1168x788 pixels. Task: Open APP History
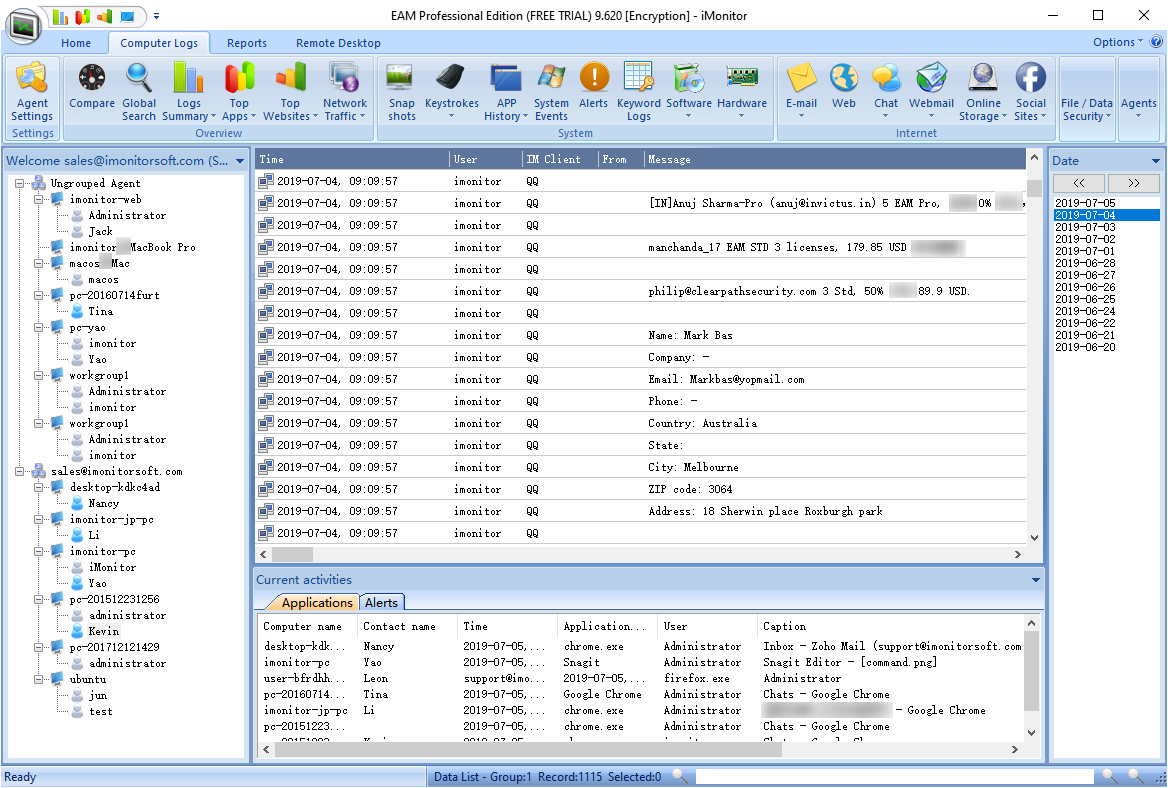[506, 92]
